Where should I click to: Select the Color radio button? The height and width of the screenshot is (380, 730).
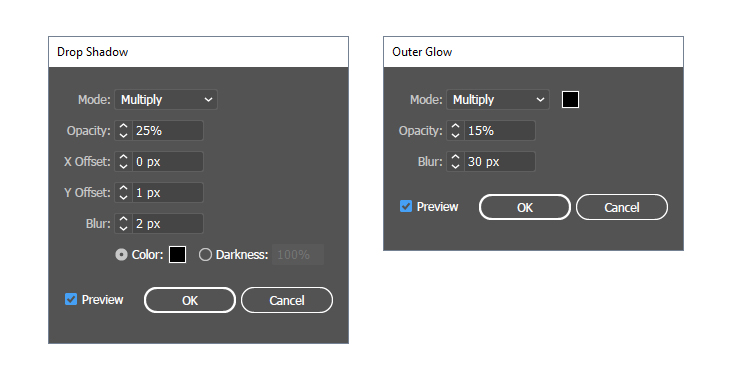(122, 255)
